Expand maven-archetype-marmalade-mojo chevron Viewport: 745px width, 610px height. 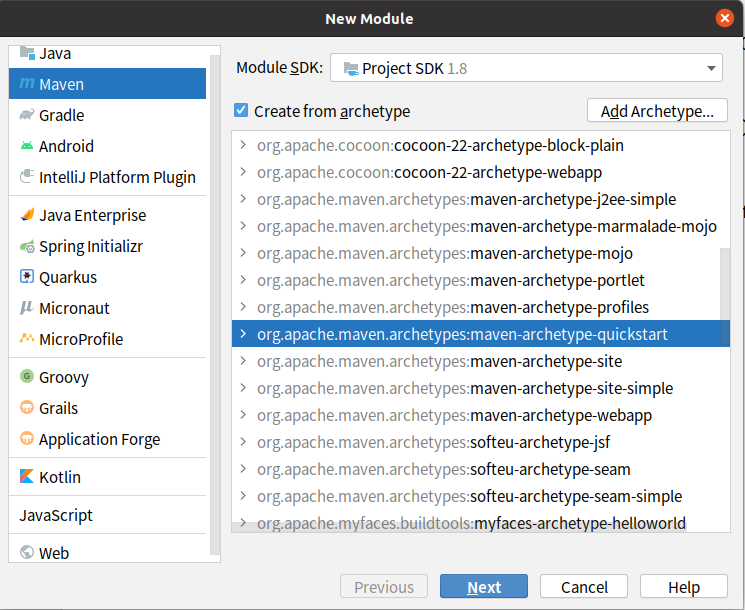tap(243, 226)
